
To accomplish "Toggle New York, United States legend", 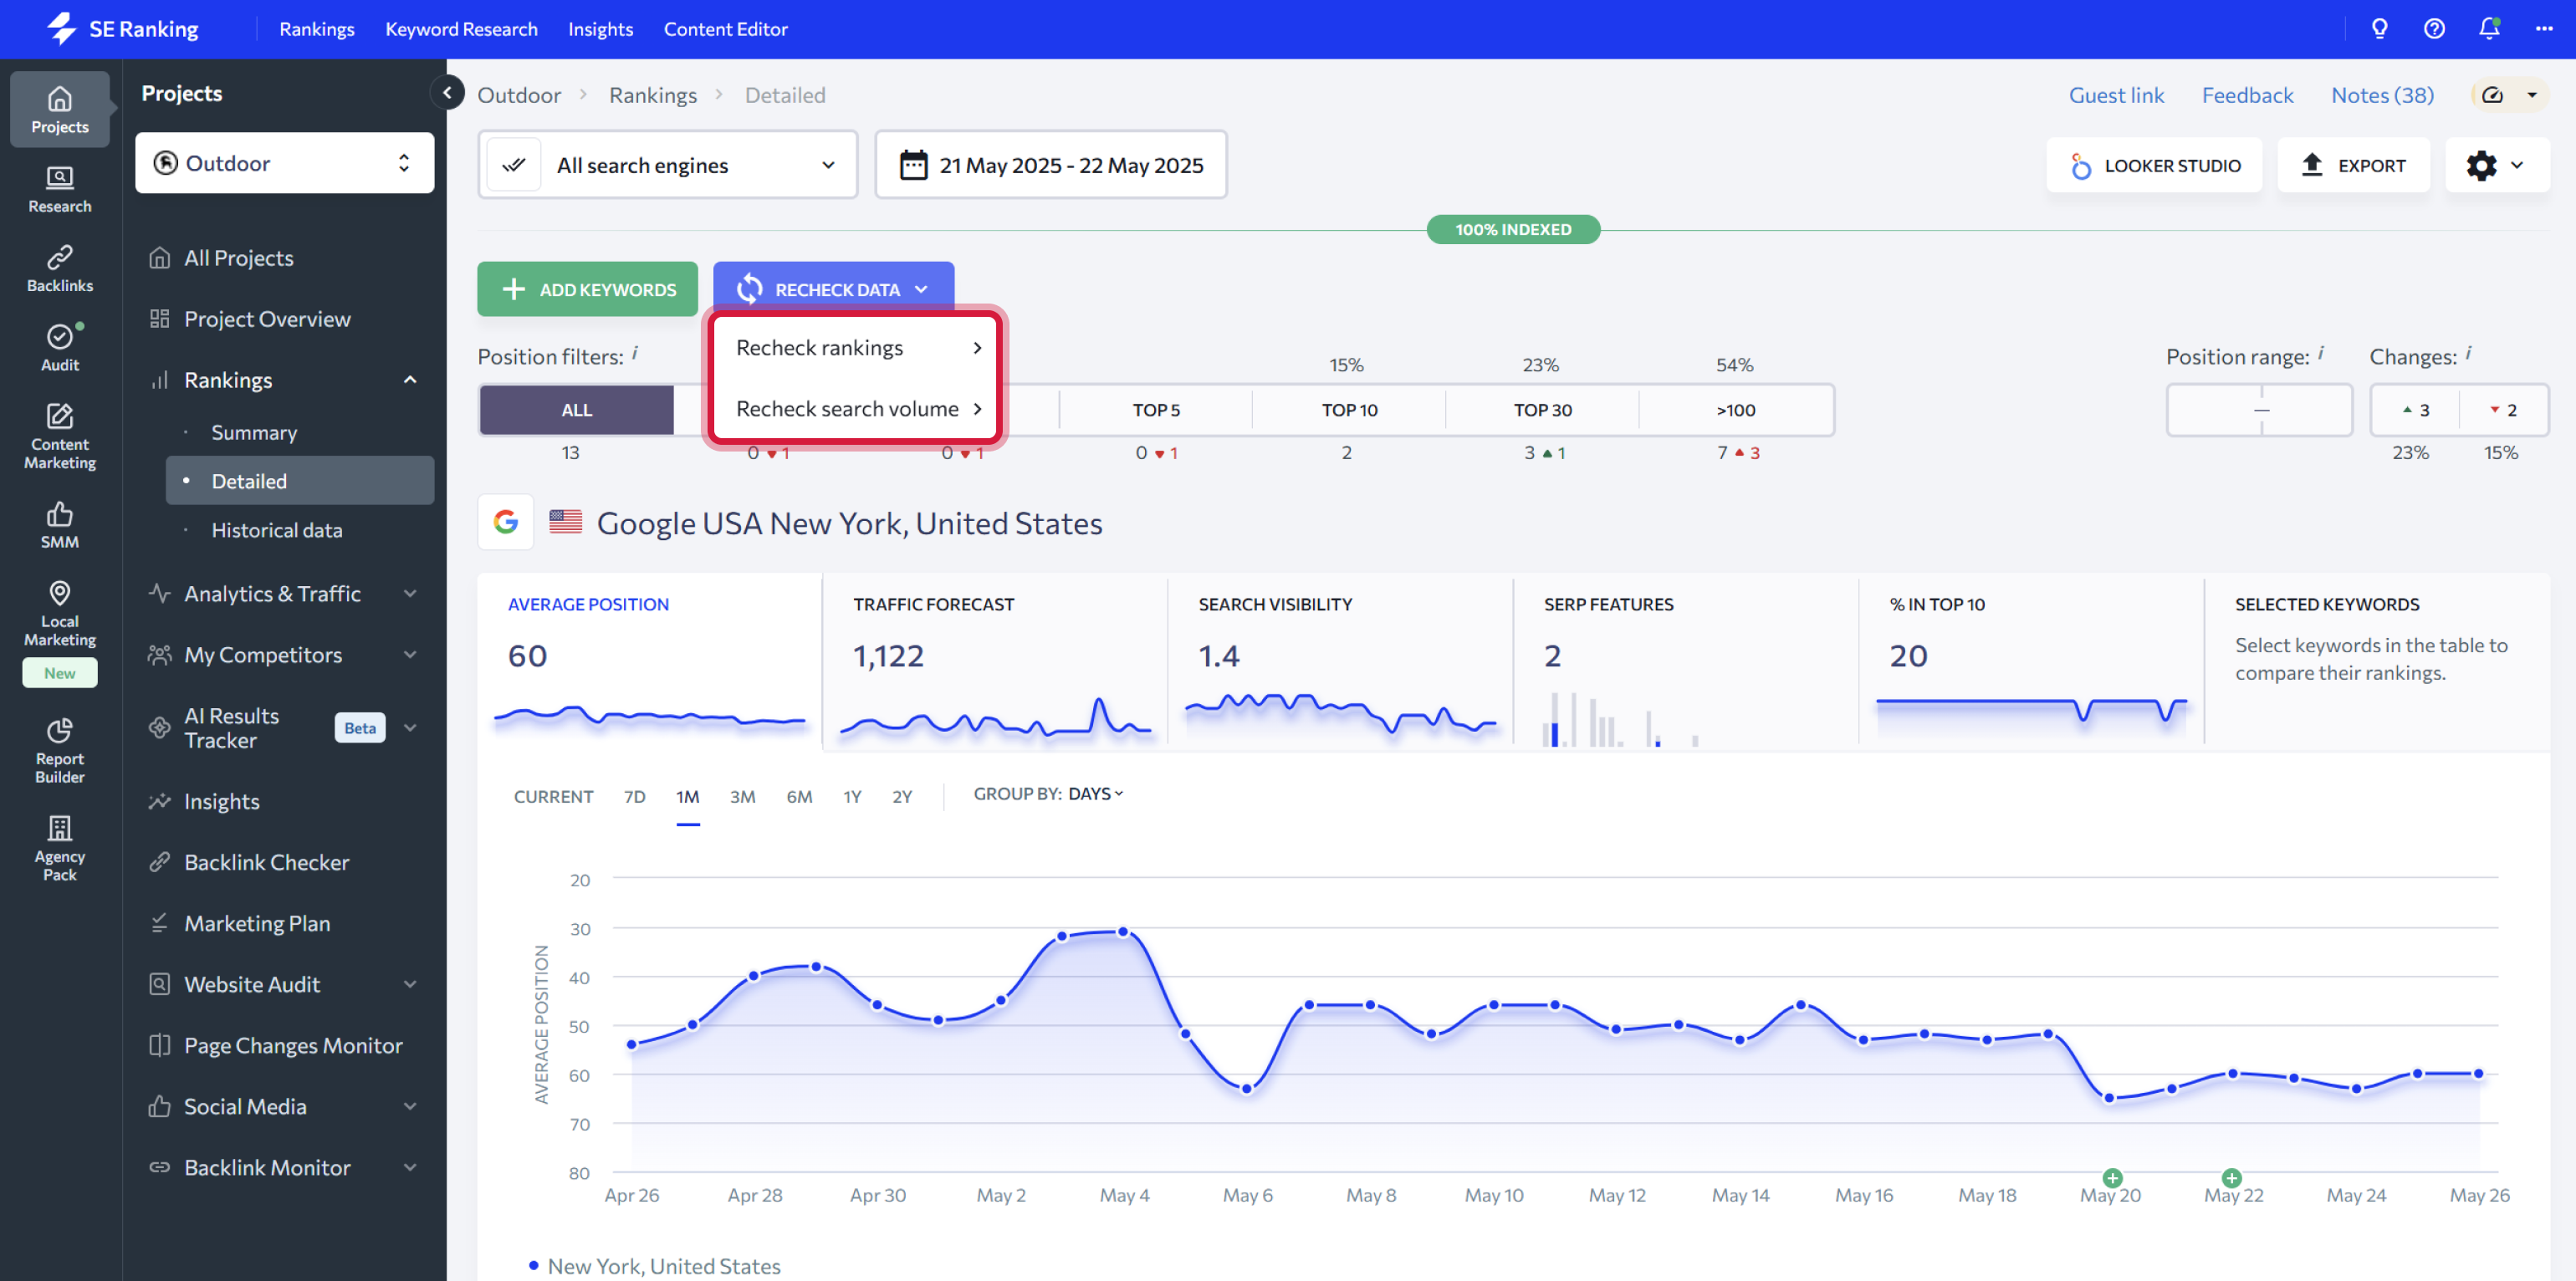I will 655,1265.
